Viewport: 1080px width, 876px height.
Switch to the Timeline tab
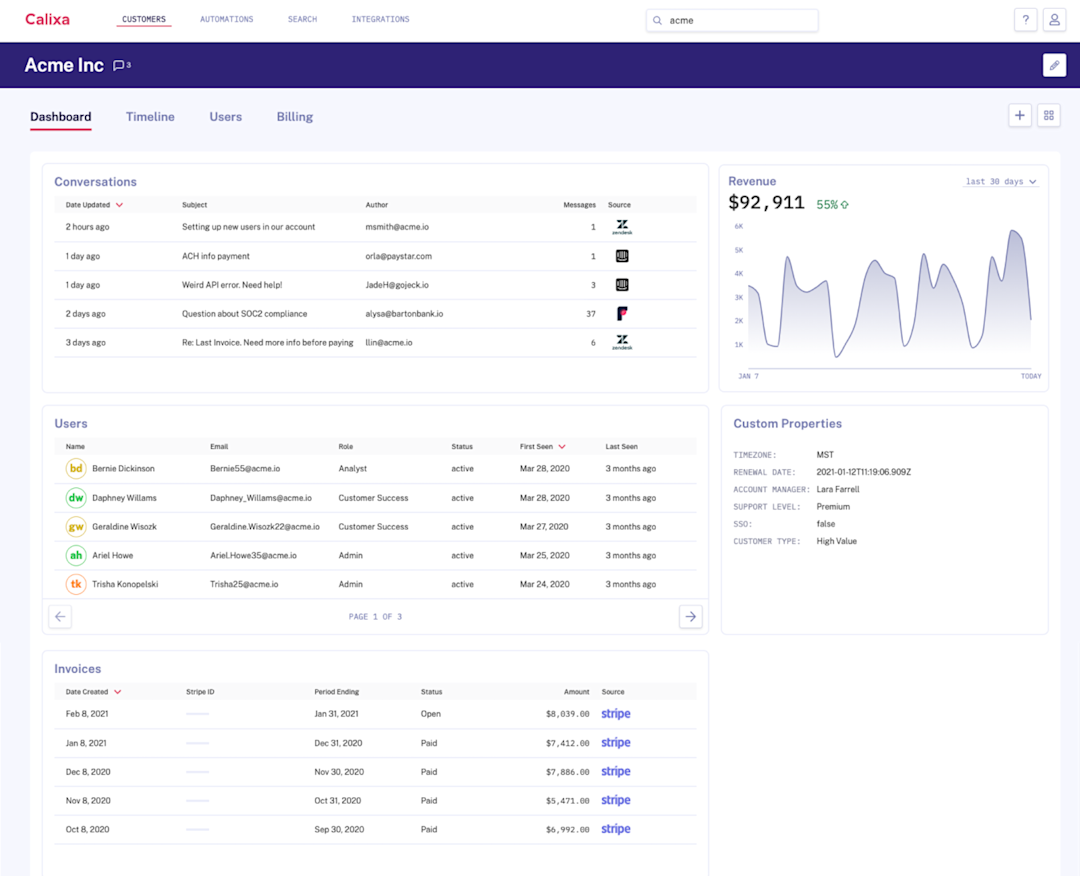click(150, 117)
